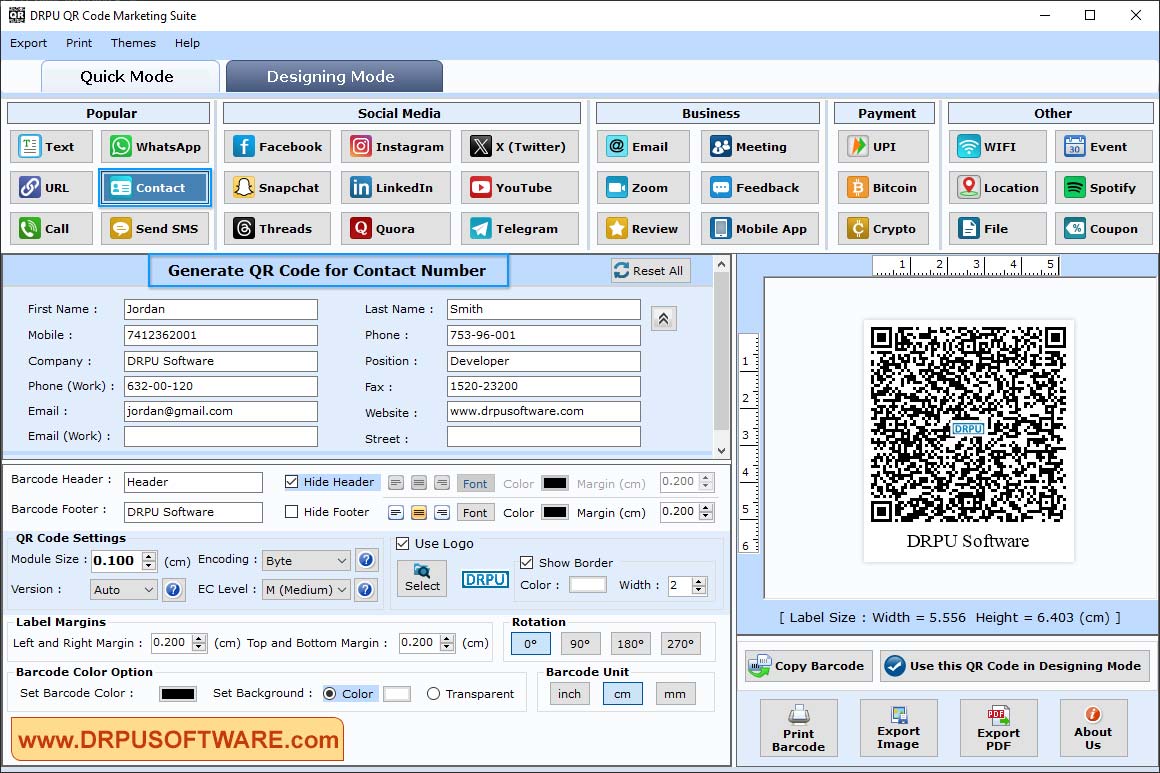Increase the footer Margin value
Image resolution: width=1160 pixels, height=773 pixels.
tap(707, 507)
